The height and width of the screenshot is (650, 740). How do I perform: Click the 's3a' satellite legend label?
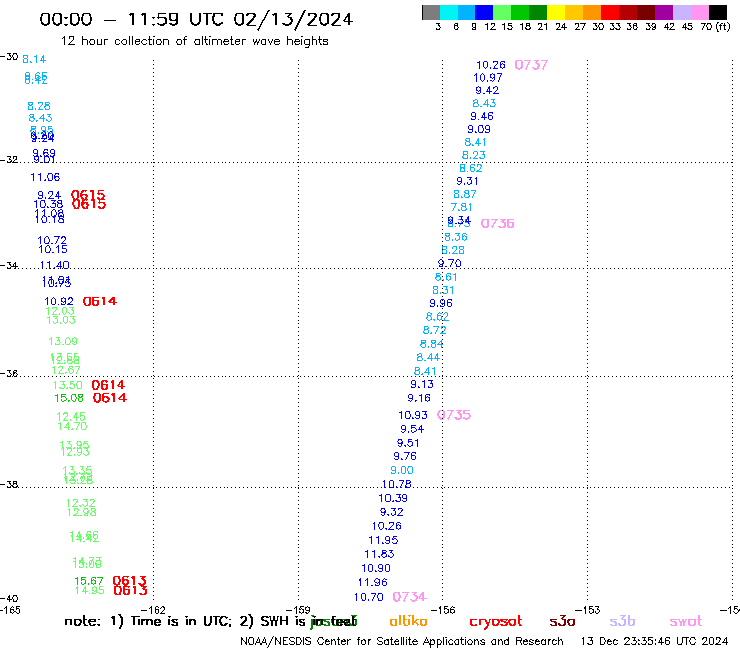562,621
